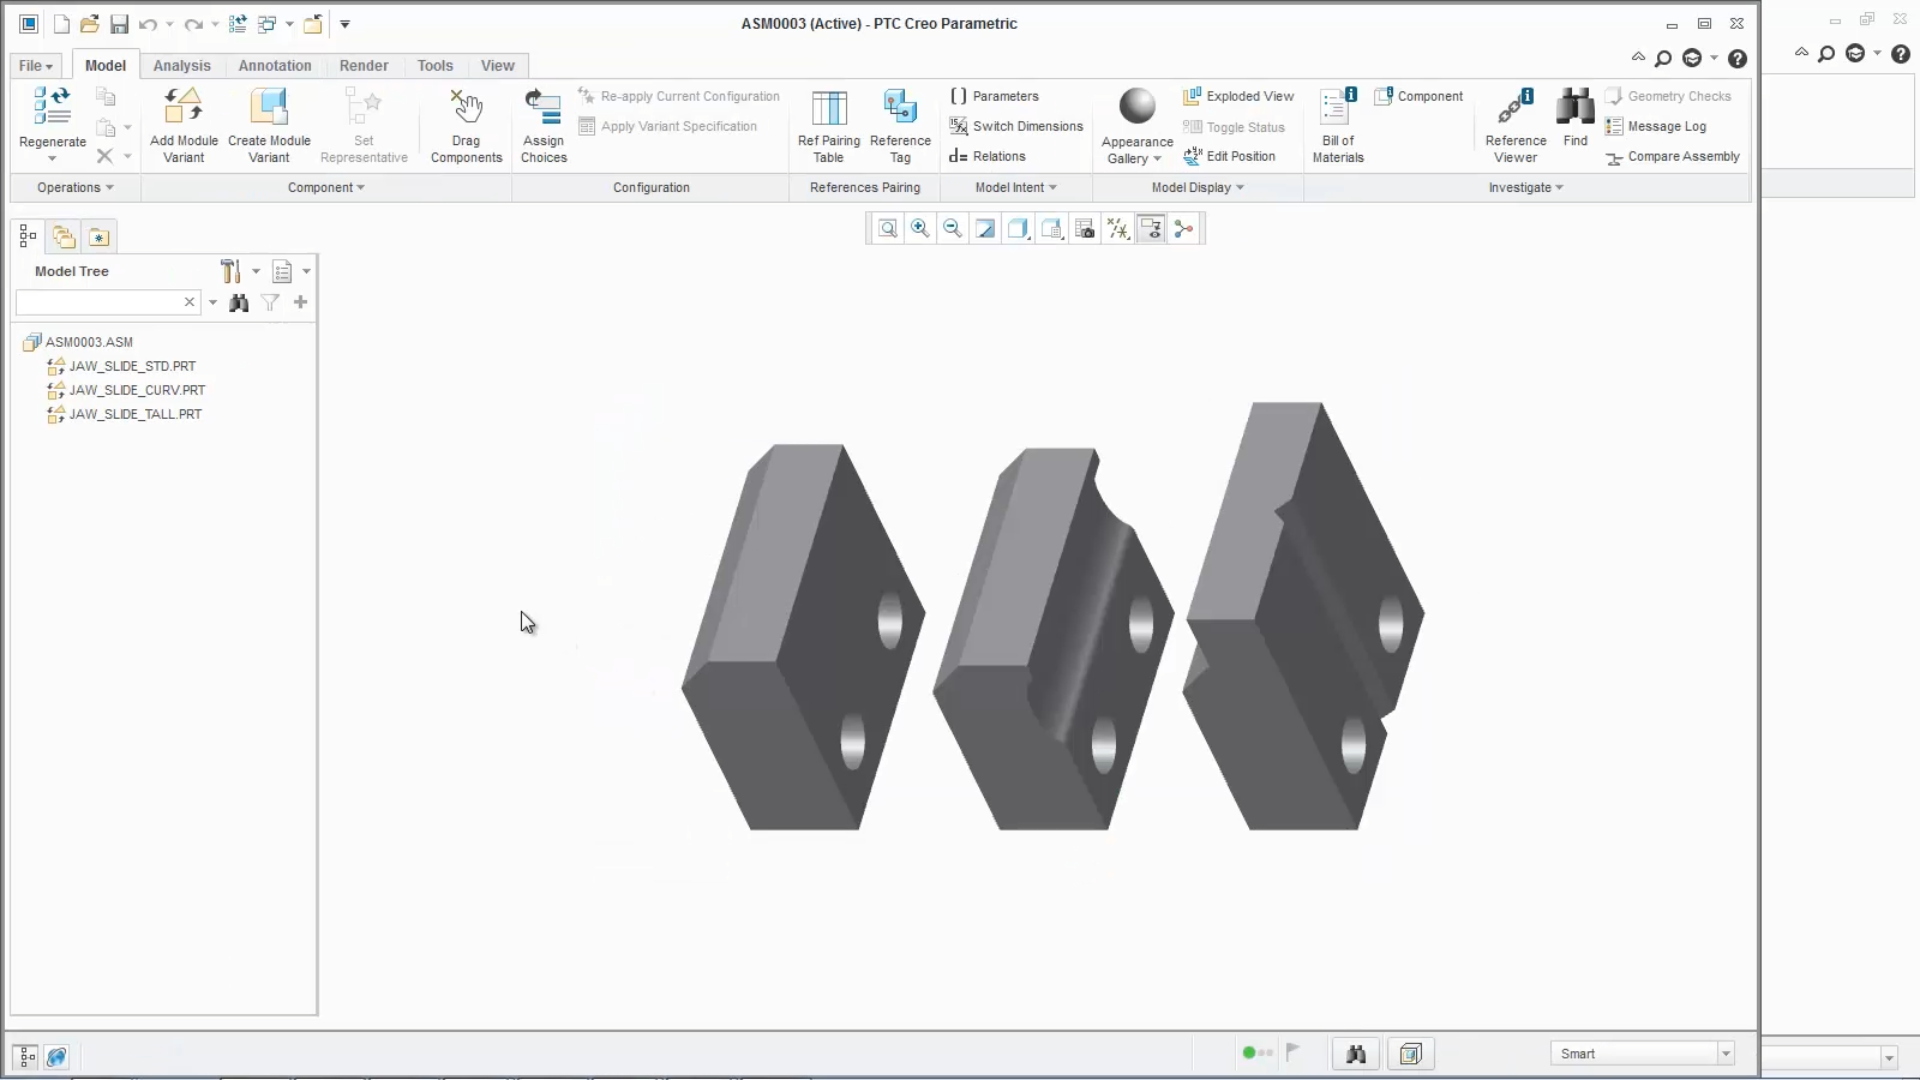Image resolution: width=1920 pixels, height=1080 pixels.
Task: Click Switch Dimensions
Action: pos(1016,126)
